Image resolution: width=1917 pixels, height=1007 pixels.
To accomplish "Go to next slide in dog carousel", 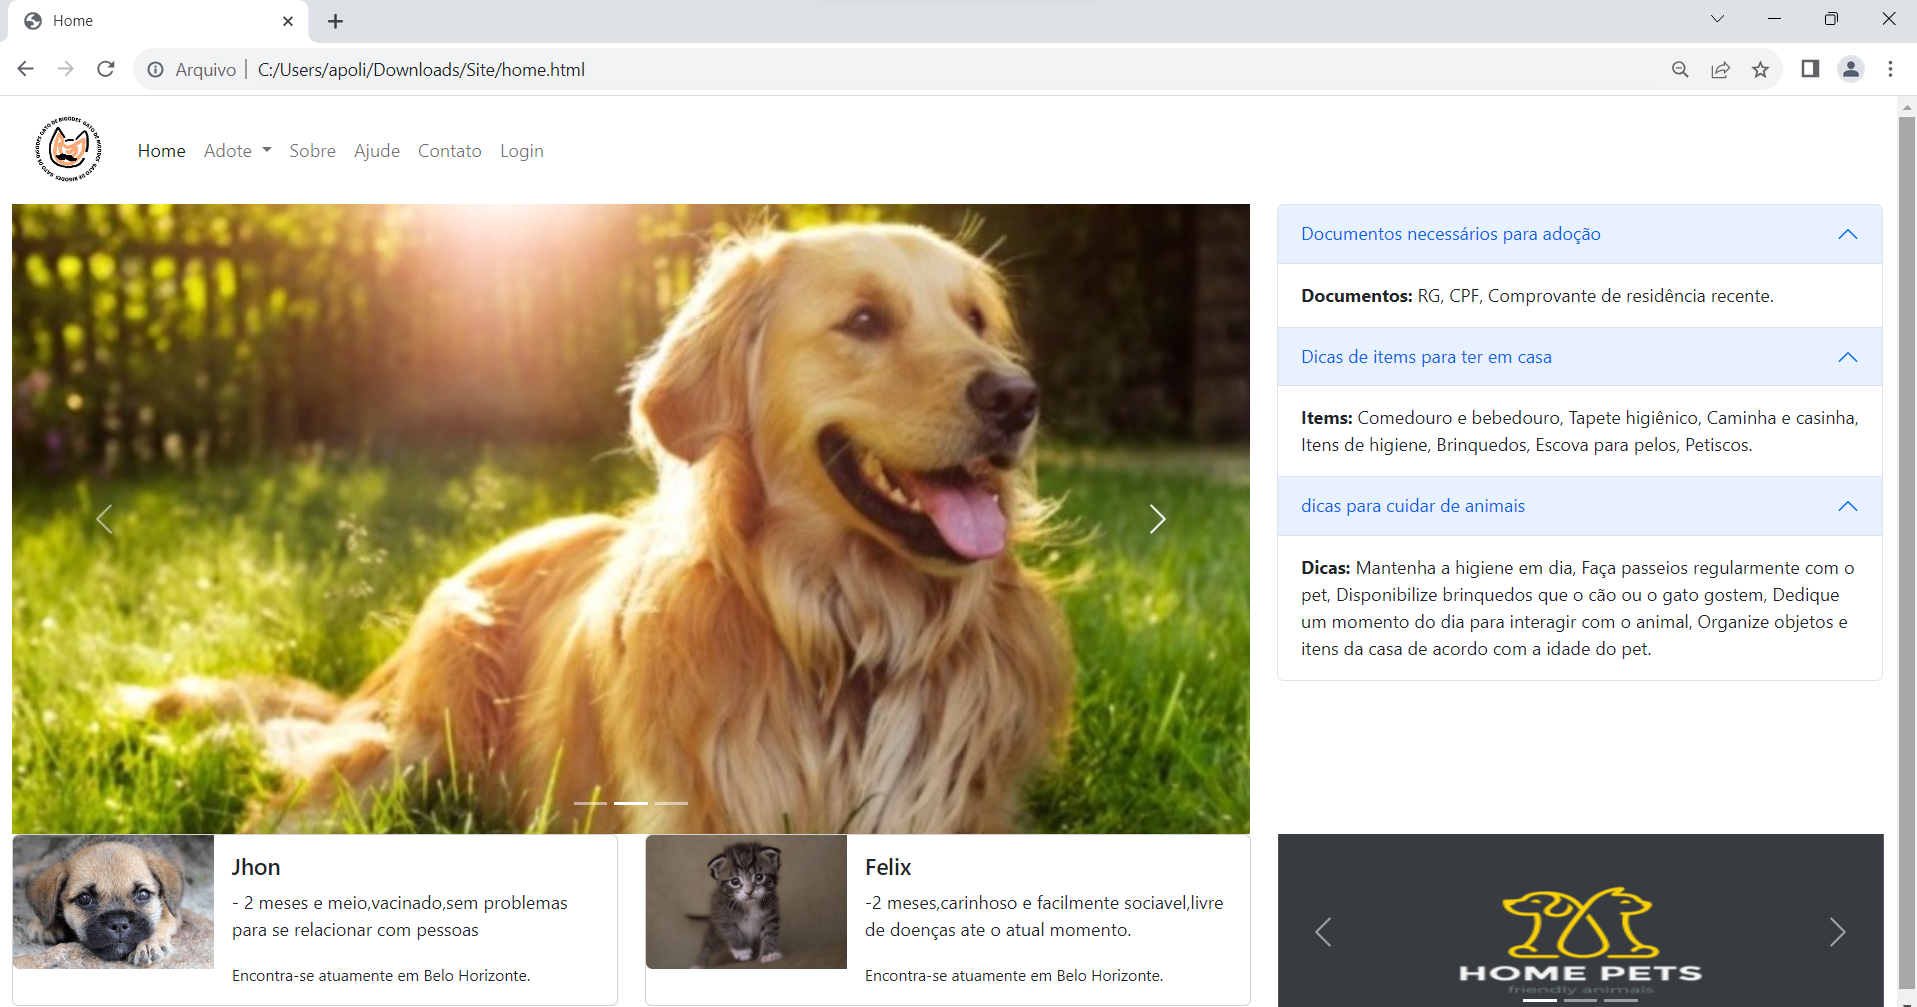I will pyautogui.click(x=1157, y=519).
